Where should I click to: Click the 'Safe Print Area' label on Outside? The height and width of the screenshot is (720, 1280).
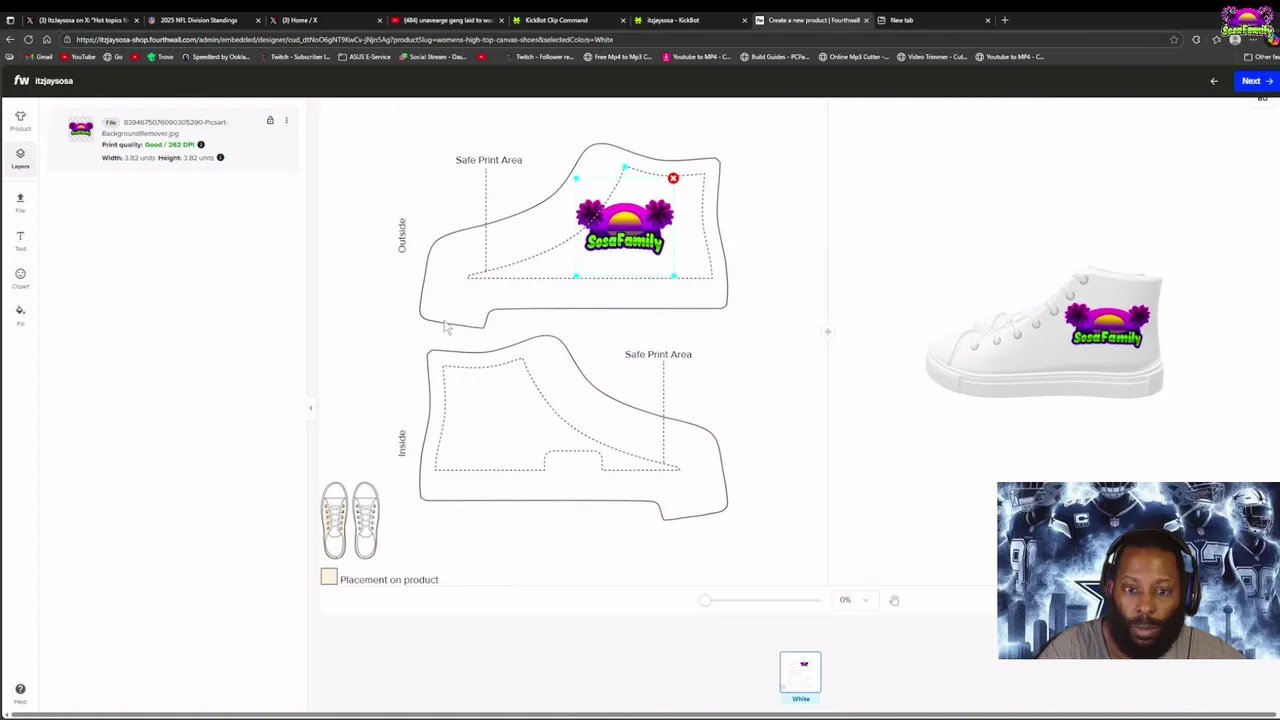[489, 160]
